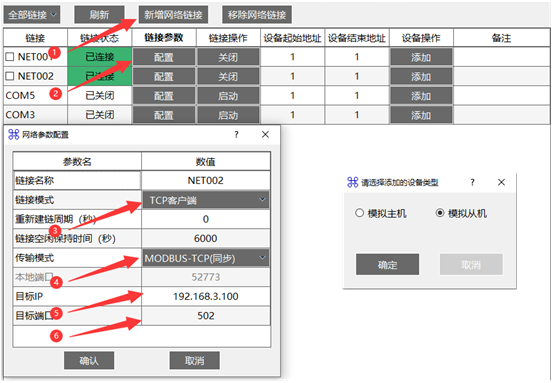Screen dimensions: 553x383
Task: Edit the 目标IP value 192.168.3.100
Action: [x=206, y=296]
